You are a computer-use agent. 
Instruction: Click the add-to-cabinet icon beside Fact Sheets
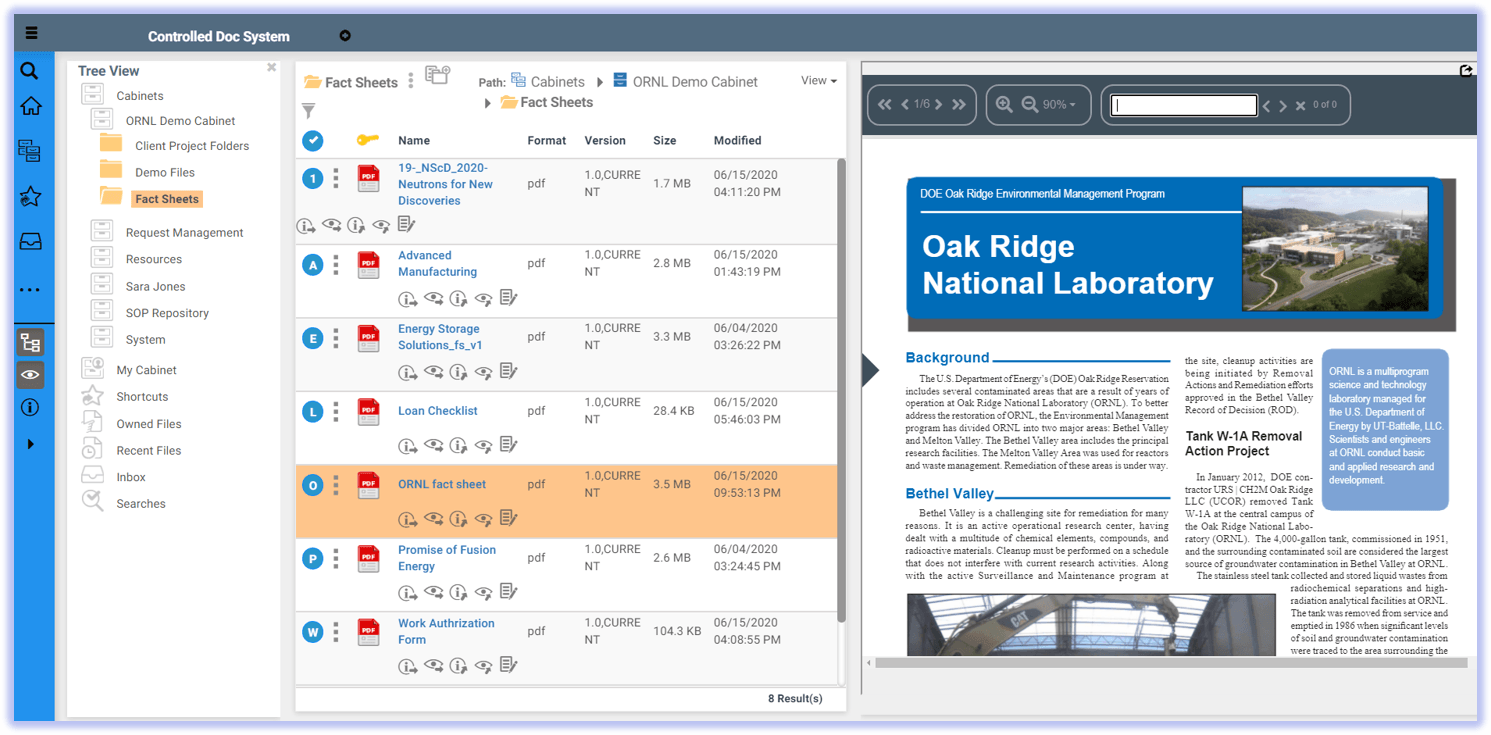pos(437,75)
